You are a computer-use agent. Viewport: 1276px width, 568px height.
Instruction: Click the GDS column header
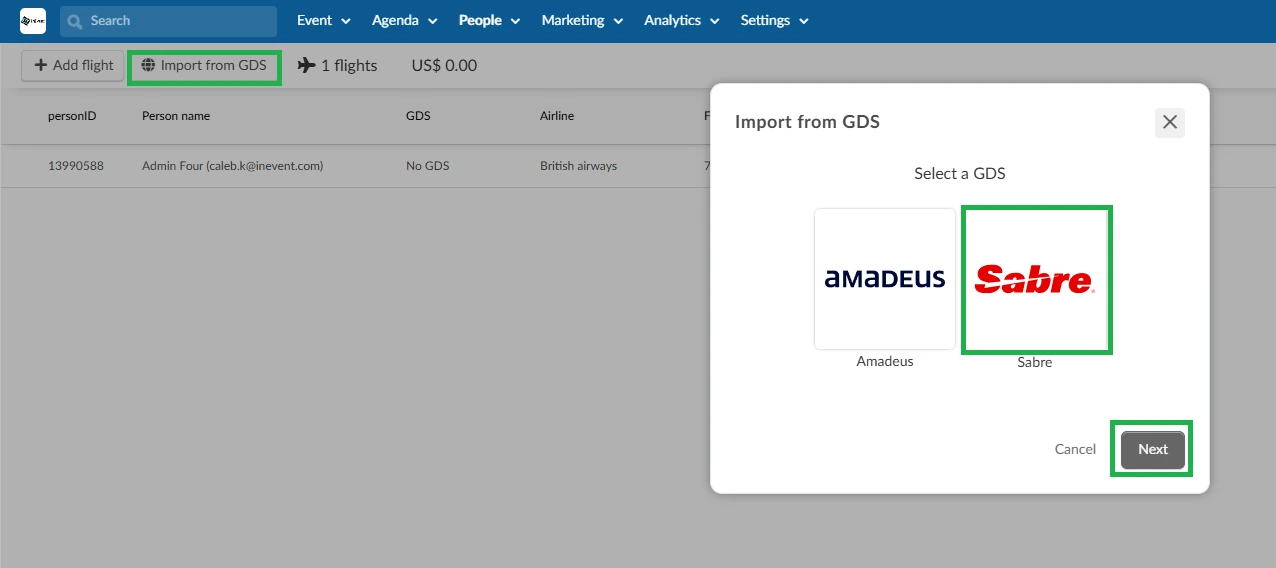[418, 116]
